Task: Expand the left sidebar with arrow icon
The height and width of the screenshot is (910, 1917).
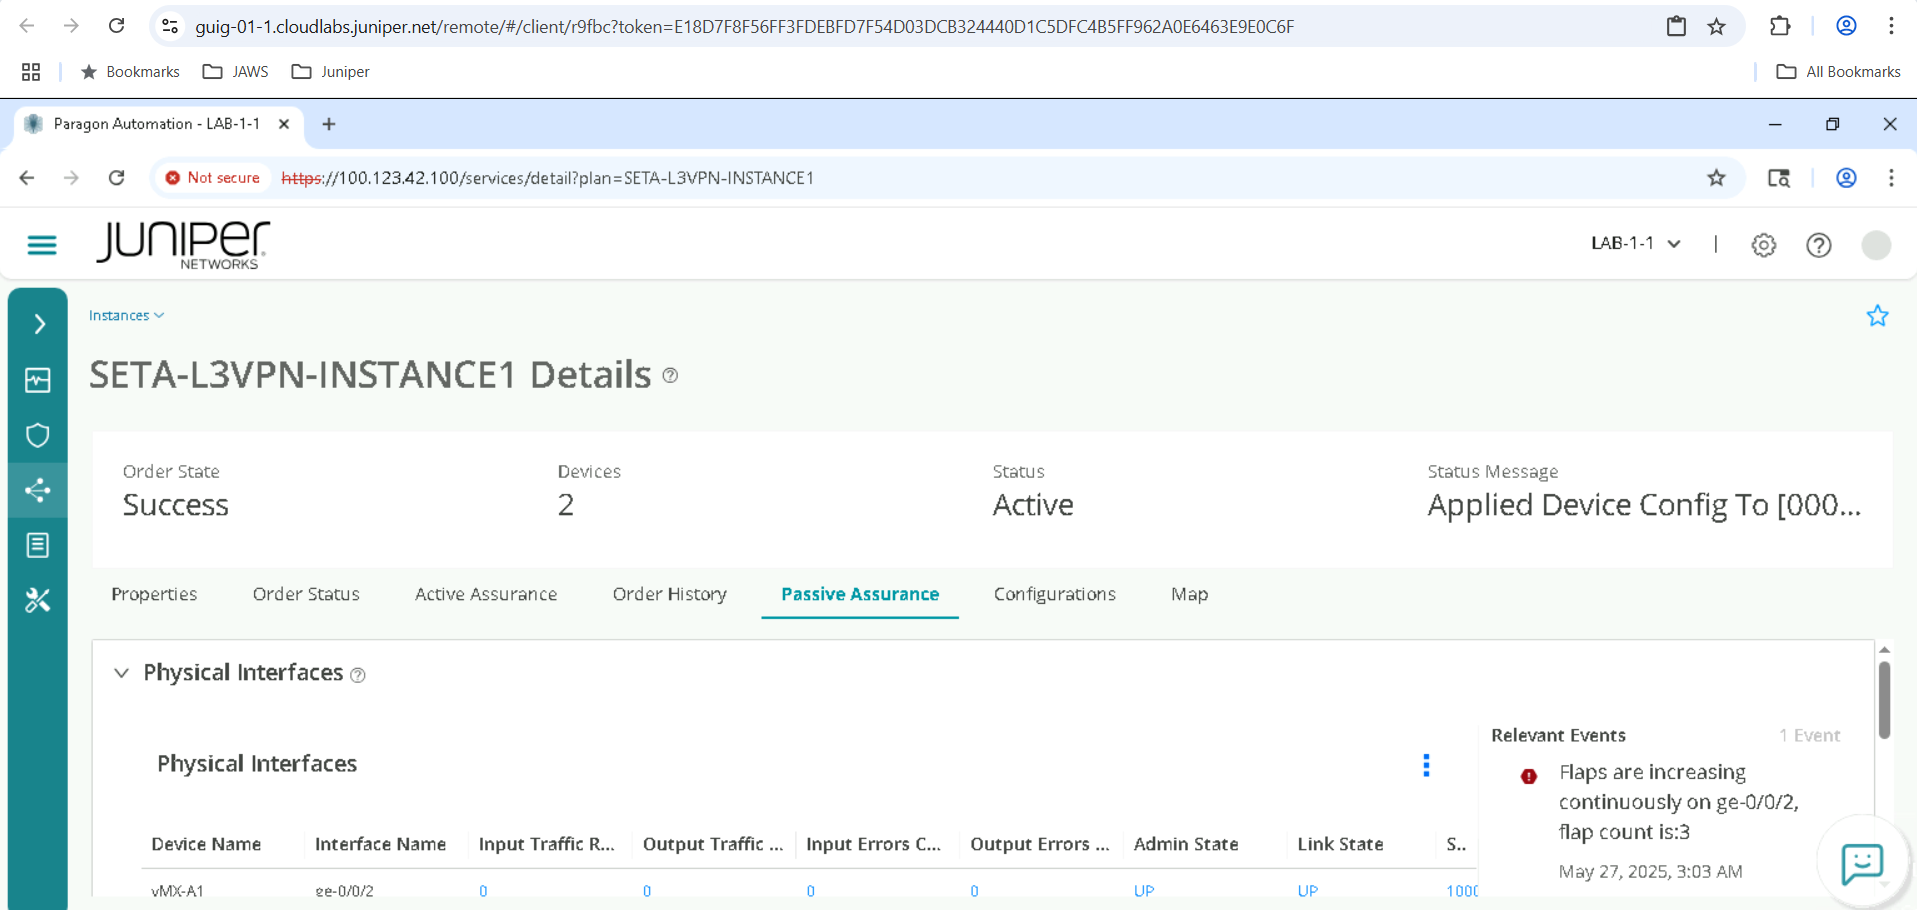Action: [x=39, y=324]
